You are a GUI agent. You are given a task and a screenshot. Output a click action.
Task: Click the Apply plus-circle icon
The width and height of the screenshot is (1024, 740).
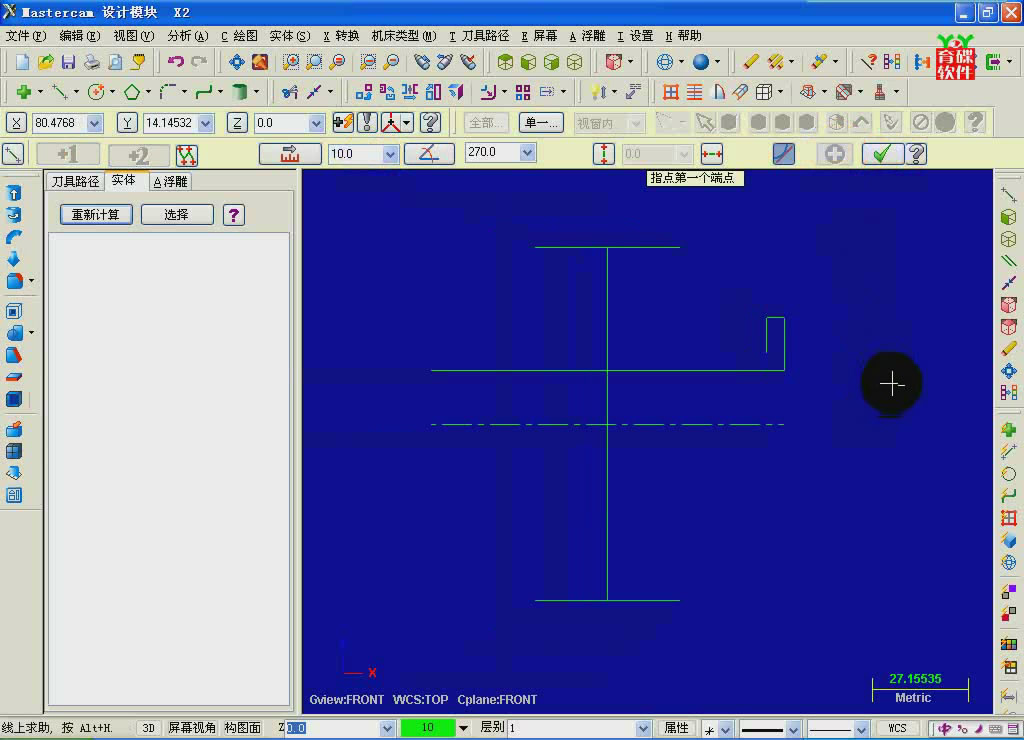[834, 154]
